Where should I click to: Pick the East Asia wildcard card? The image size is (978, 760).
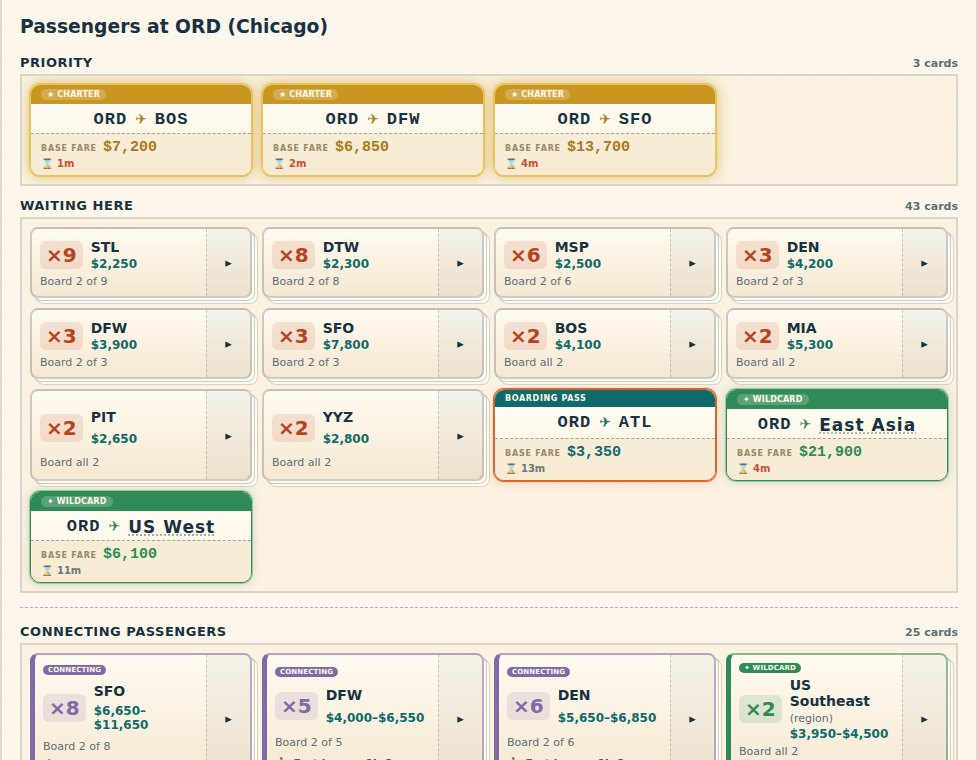[x=837, y=435]
